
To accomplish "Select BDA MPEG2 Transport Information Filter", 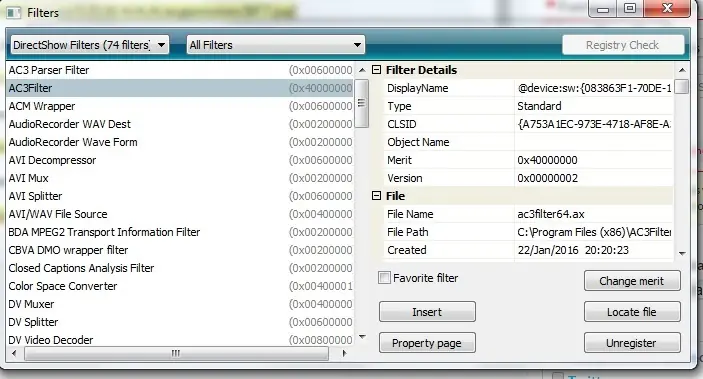I will point(180,232).
